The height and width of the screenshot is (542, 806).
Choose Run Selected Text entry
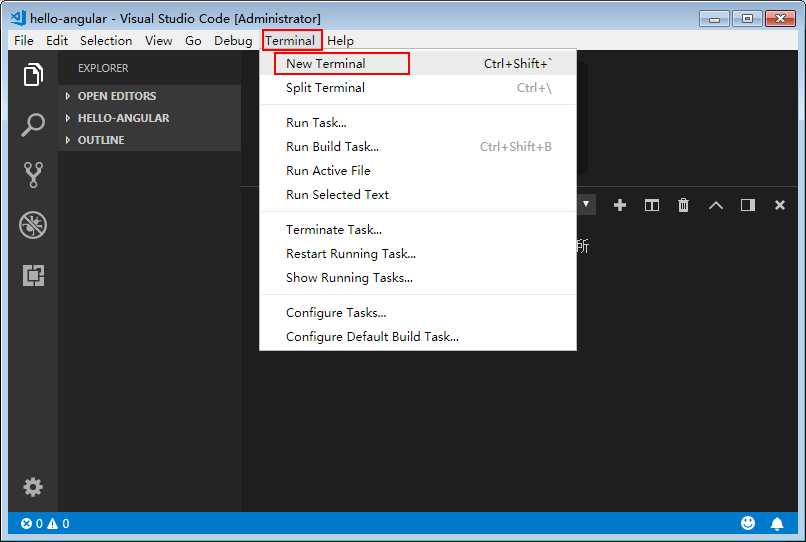click(x=418, y=194)
